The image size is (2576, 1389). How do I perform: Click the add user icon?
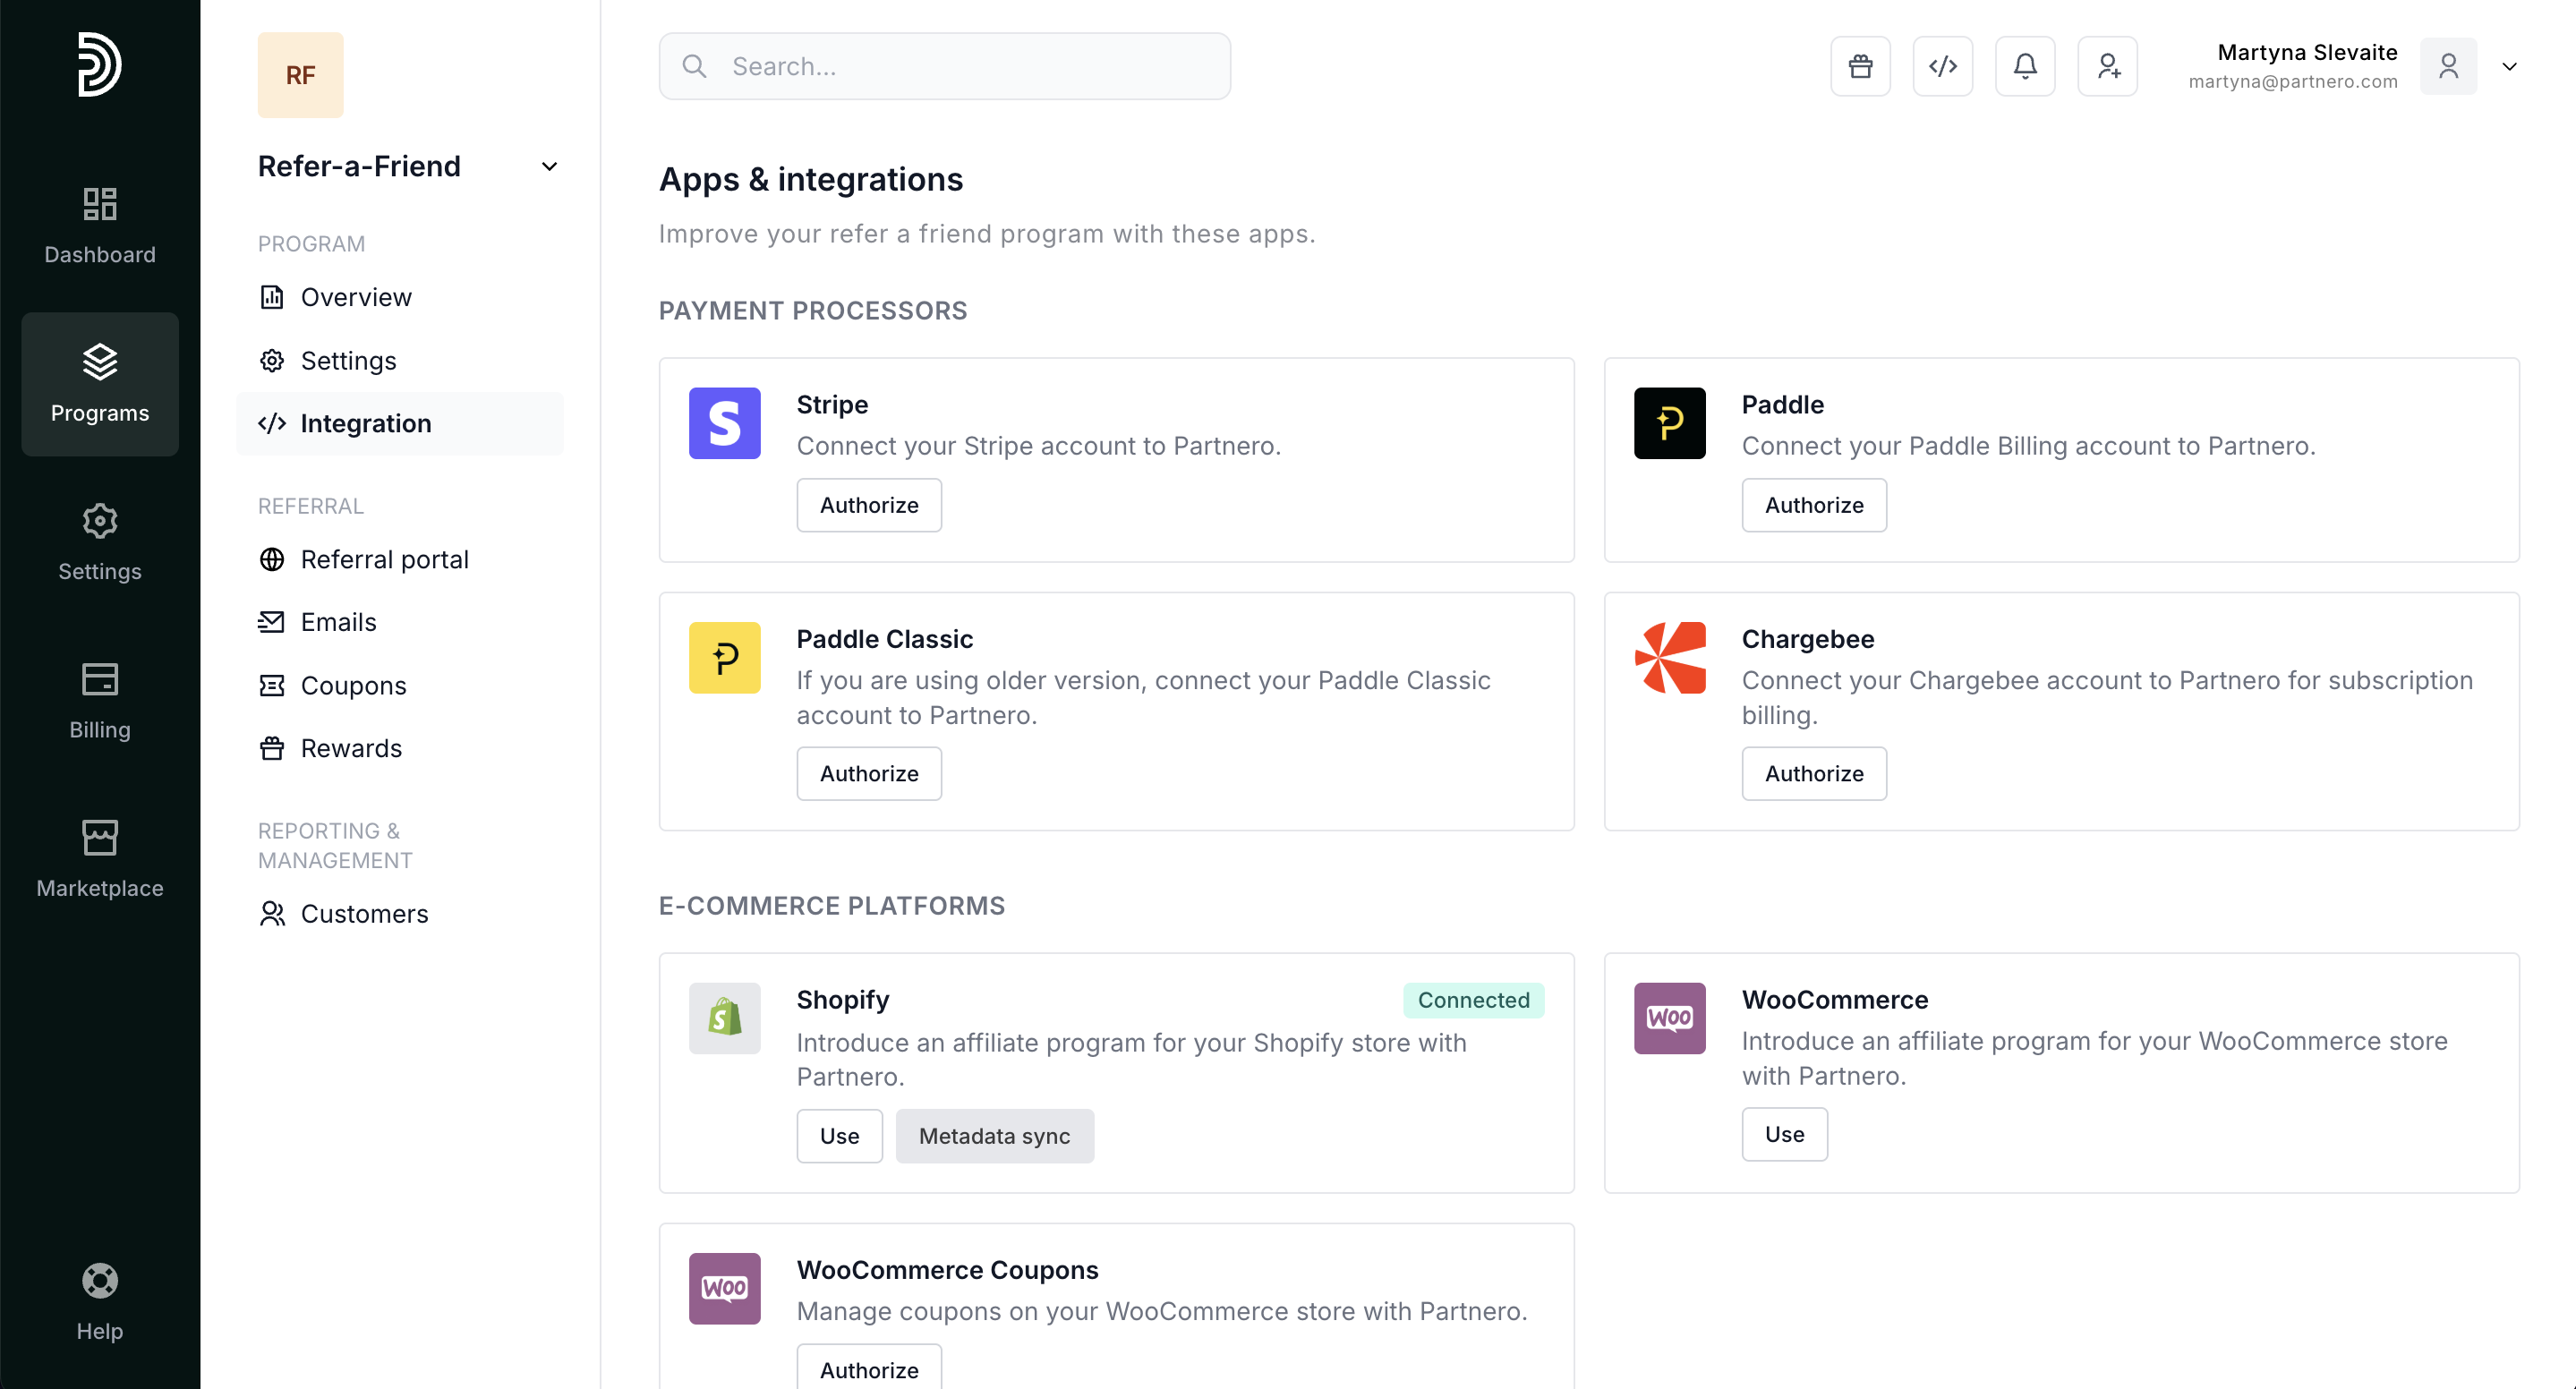tap(2107, 66)
